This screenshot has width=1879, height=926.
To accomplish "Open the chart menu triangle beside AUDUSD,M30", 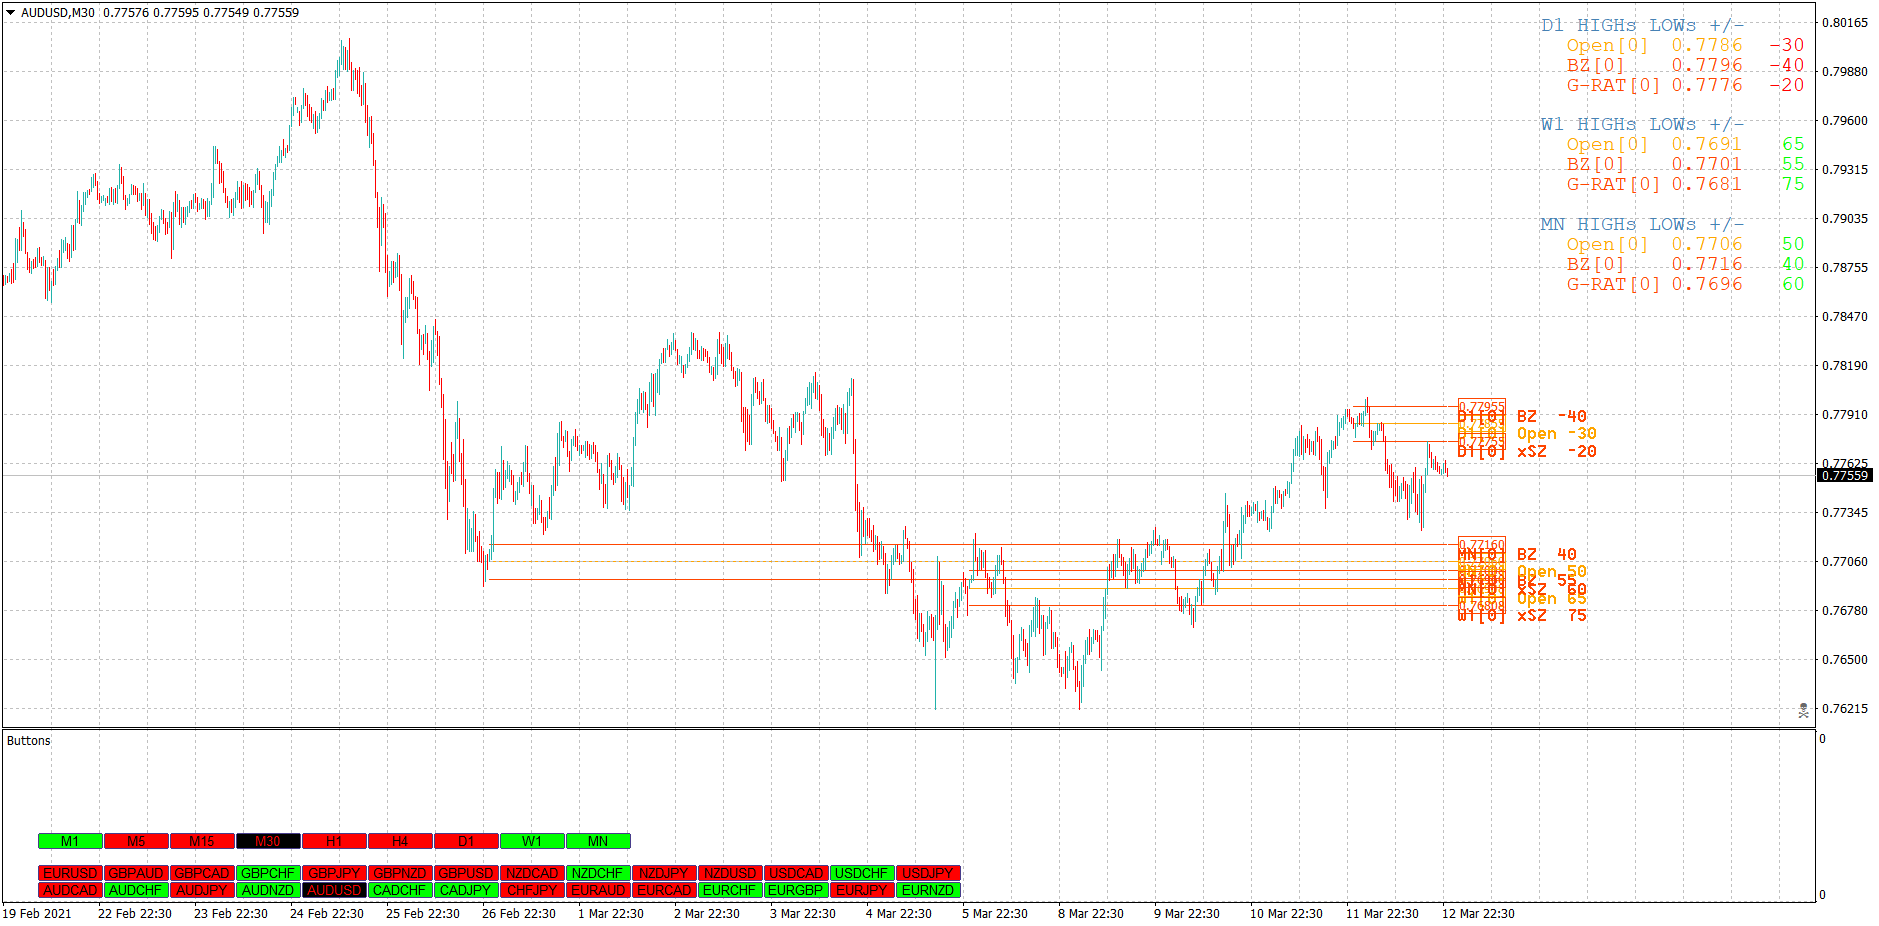I will (10, 13).
